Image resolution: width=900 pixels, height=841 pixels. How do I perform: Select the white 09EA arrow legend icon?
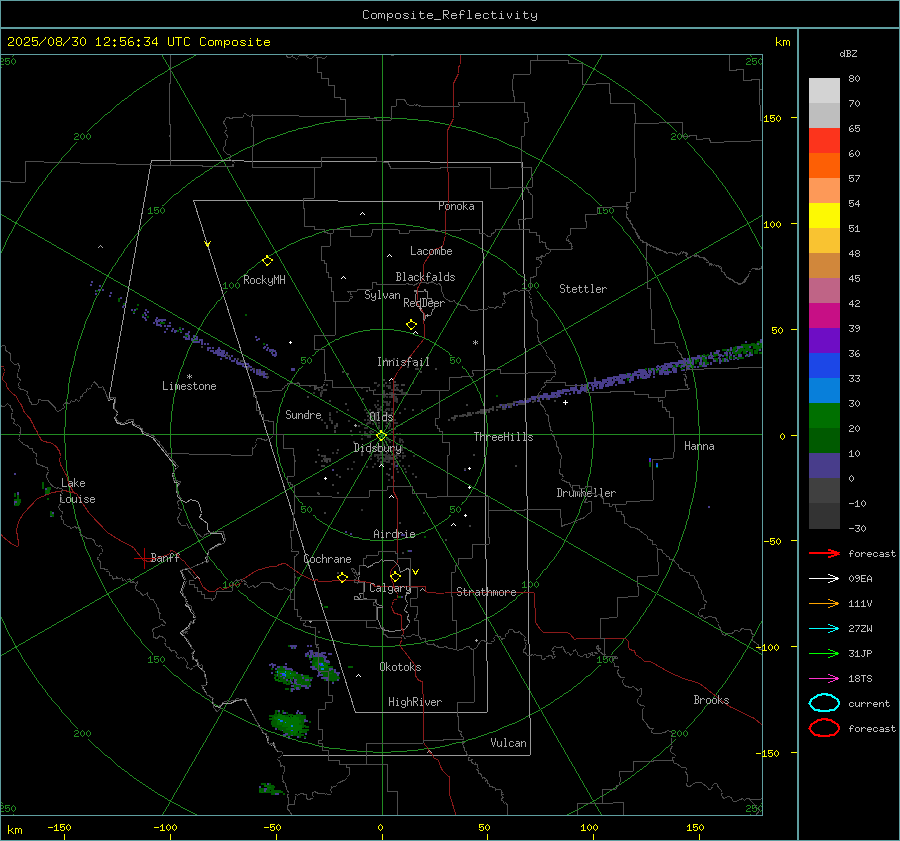click(x=824, y=579)
